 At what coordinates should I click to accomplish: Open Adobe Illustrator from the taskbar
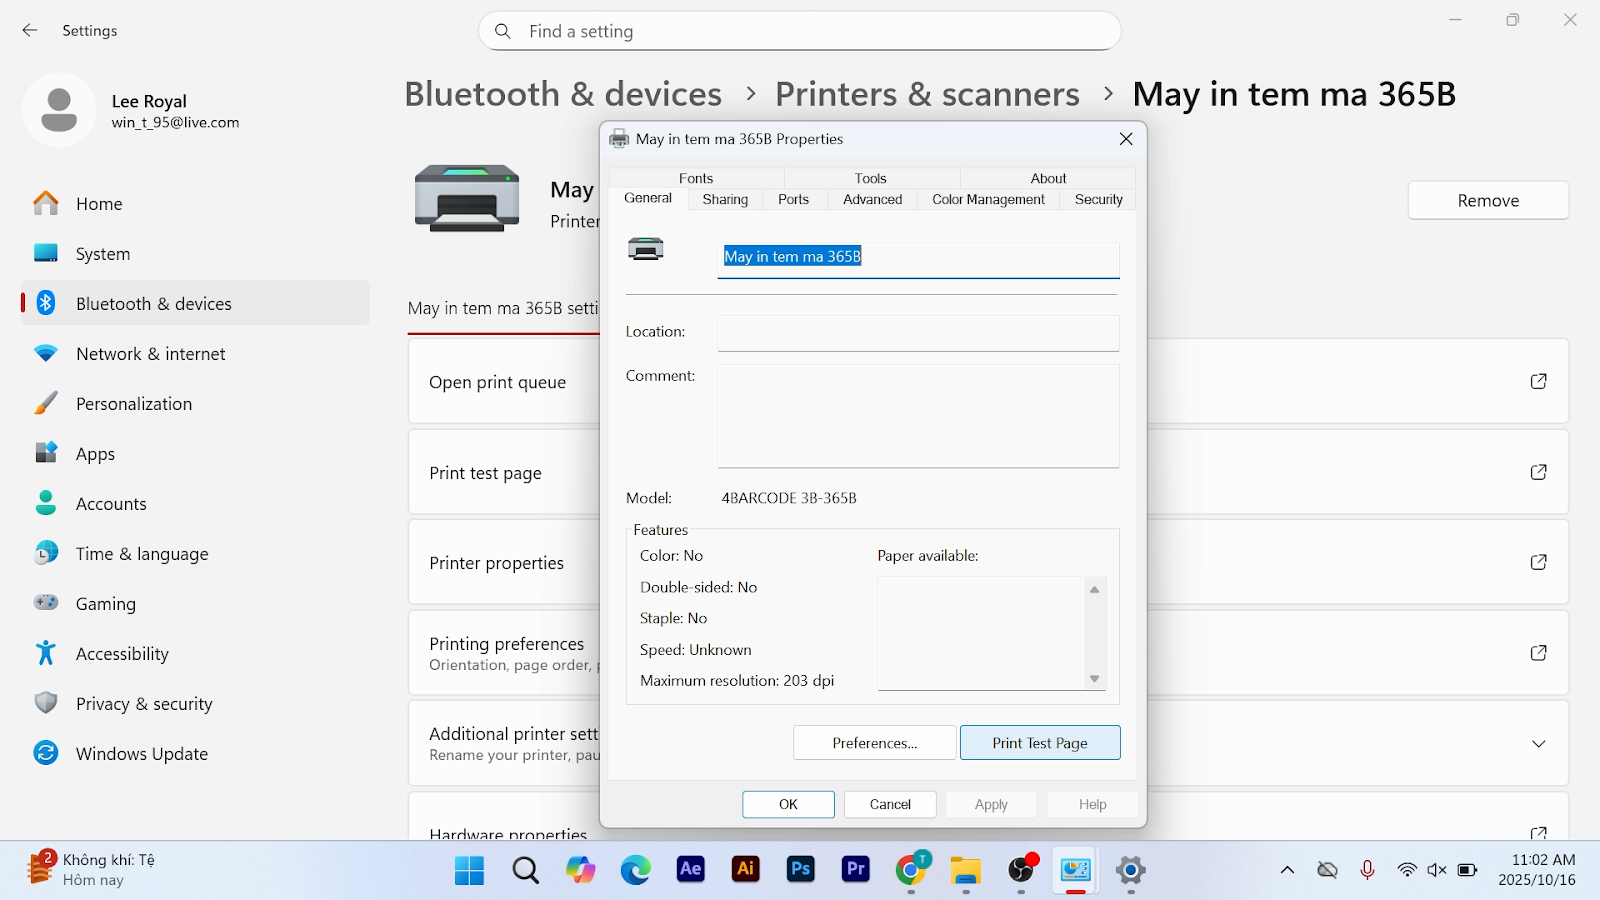click(x=745, y=869)
